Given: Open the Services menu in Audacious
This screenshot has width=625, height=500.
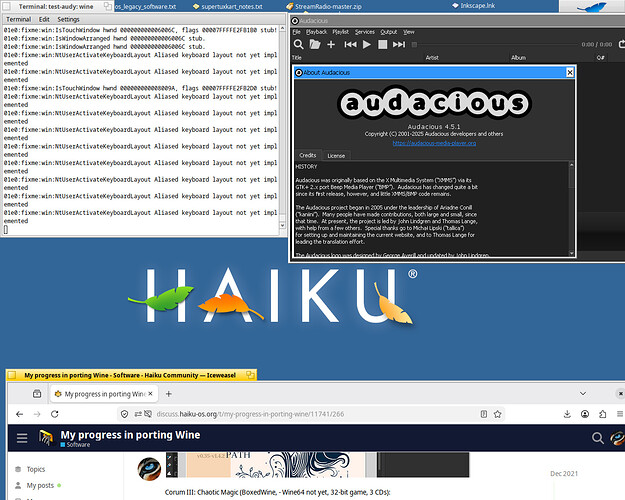Looking at the screenshot, I should click(x=365, y=32).
